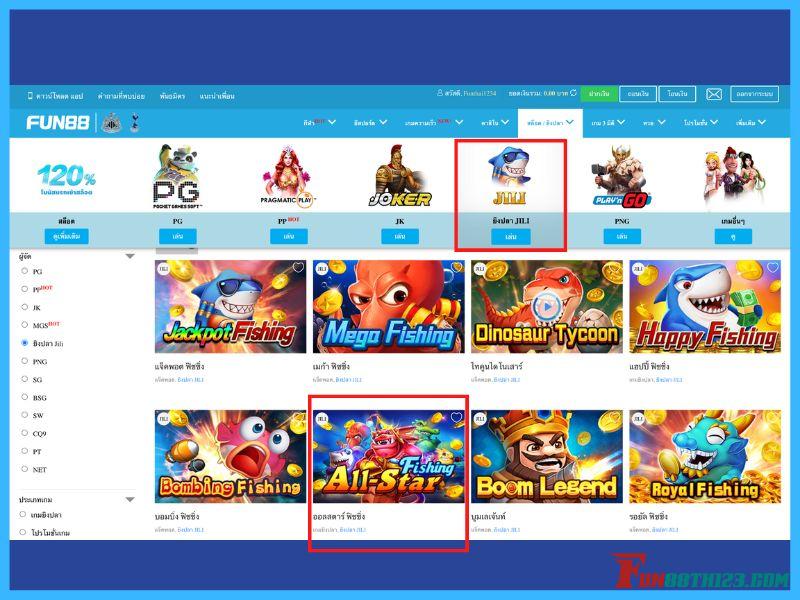This screenshot has width=800, height=600.
Task: Click the play button under PP
Action: 289,236
